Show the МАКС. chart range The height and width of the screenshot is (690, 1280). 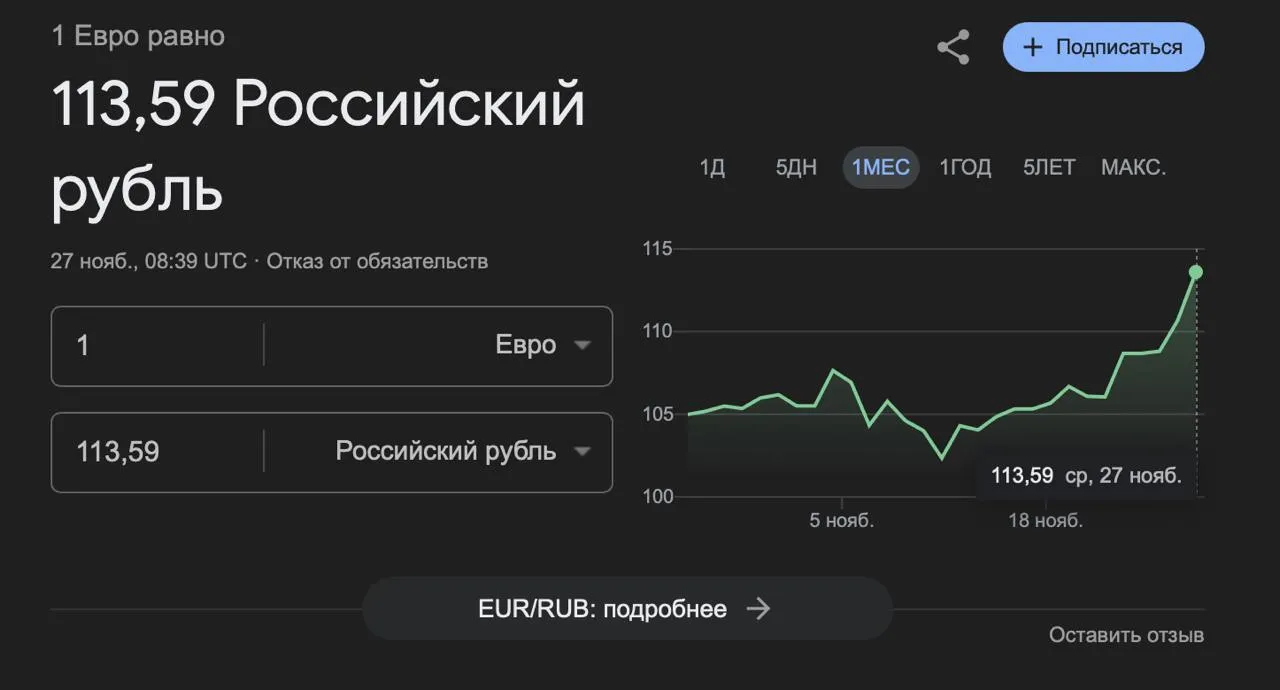tap(1133, 167)
